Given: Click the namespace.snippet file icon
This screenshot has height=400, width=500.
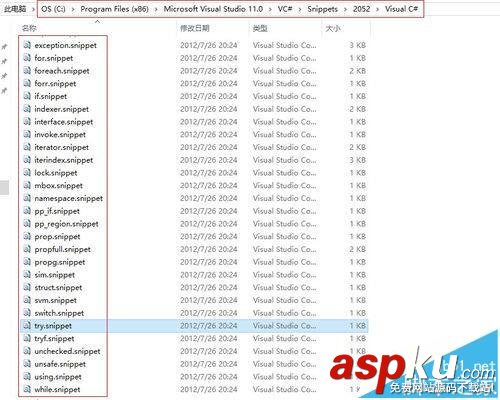Looking at the screenshot, I should 27,198.
